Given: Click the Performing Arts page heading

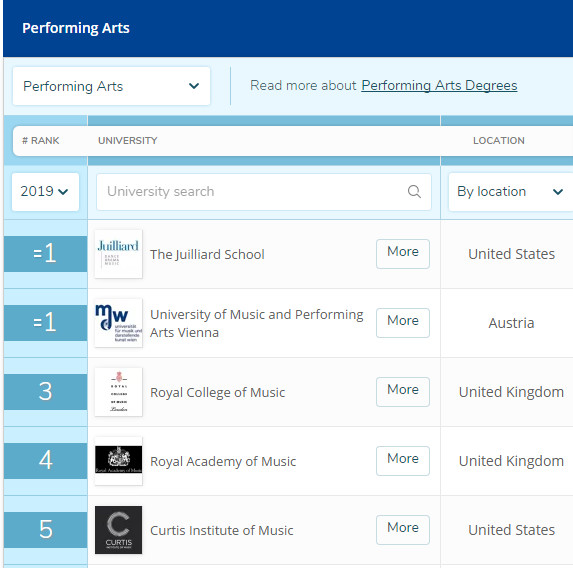Looking at the screenshot, I should (x=76, y=28).
